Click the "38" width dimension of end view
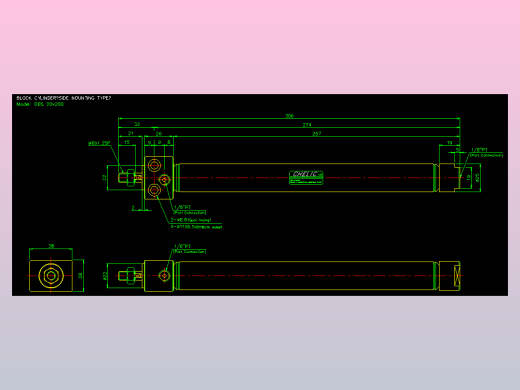 point(51,246)
